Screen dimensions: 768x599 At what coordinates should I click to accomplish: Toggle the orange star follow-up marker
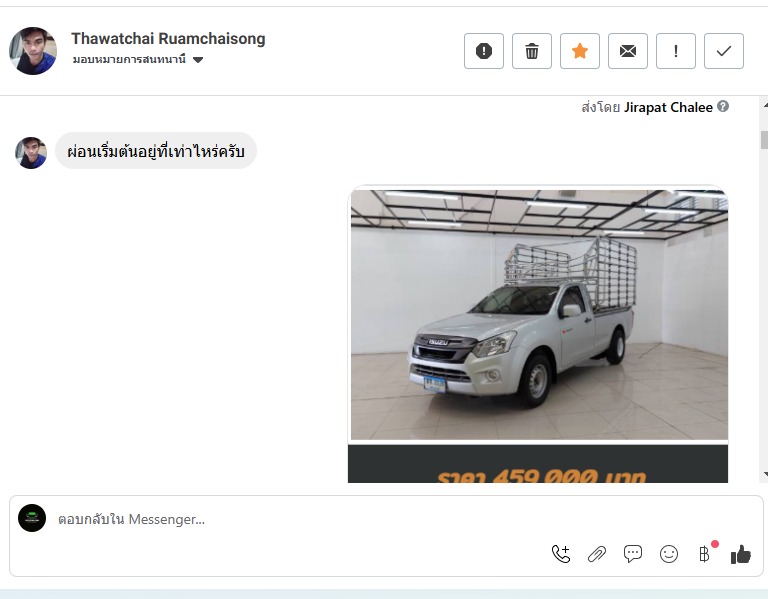579,51
